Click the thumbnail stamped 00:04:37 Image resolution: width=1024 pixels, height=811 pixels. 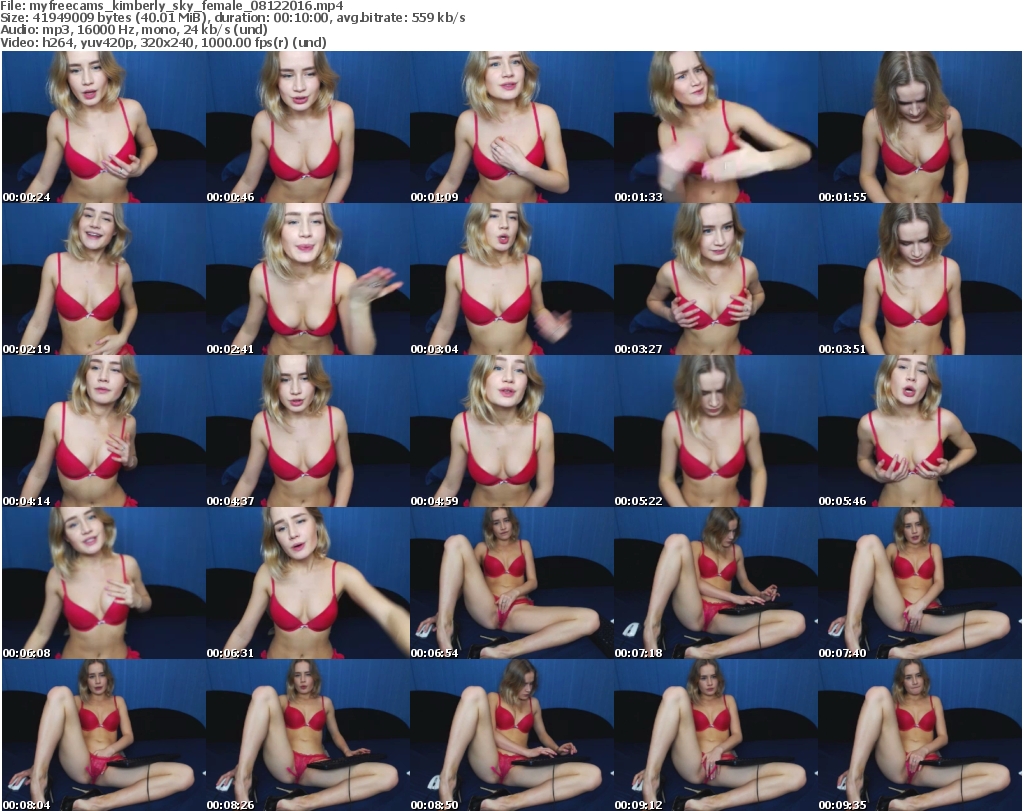click(308, 432)
